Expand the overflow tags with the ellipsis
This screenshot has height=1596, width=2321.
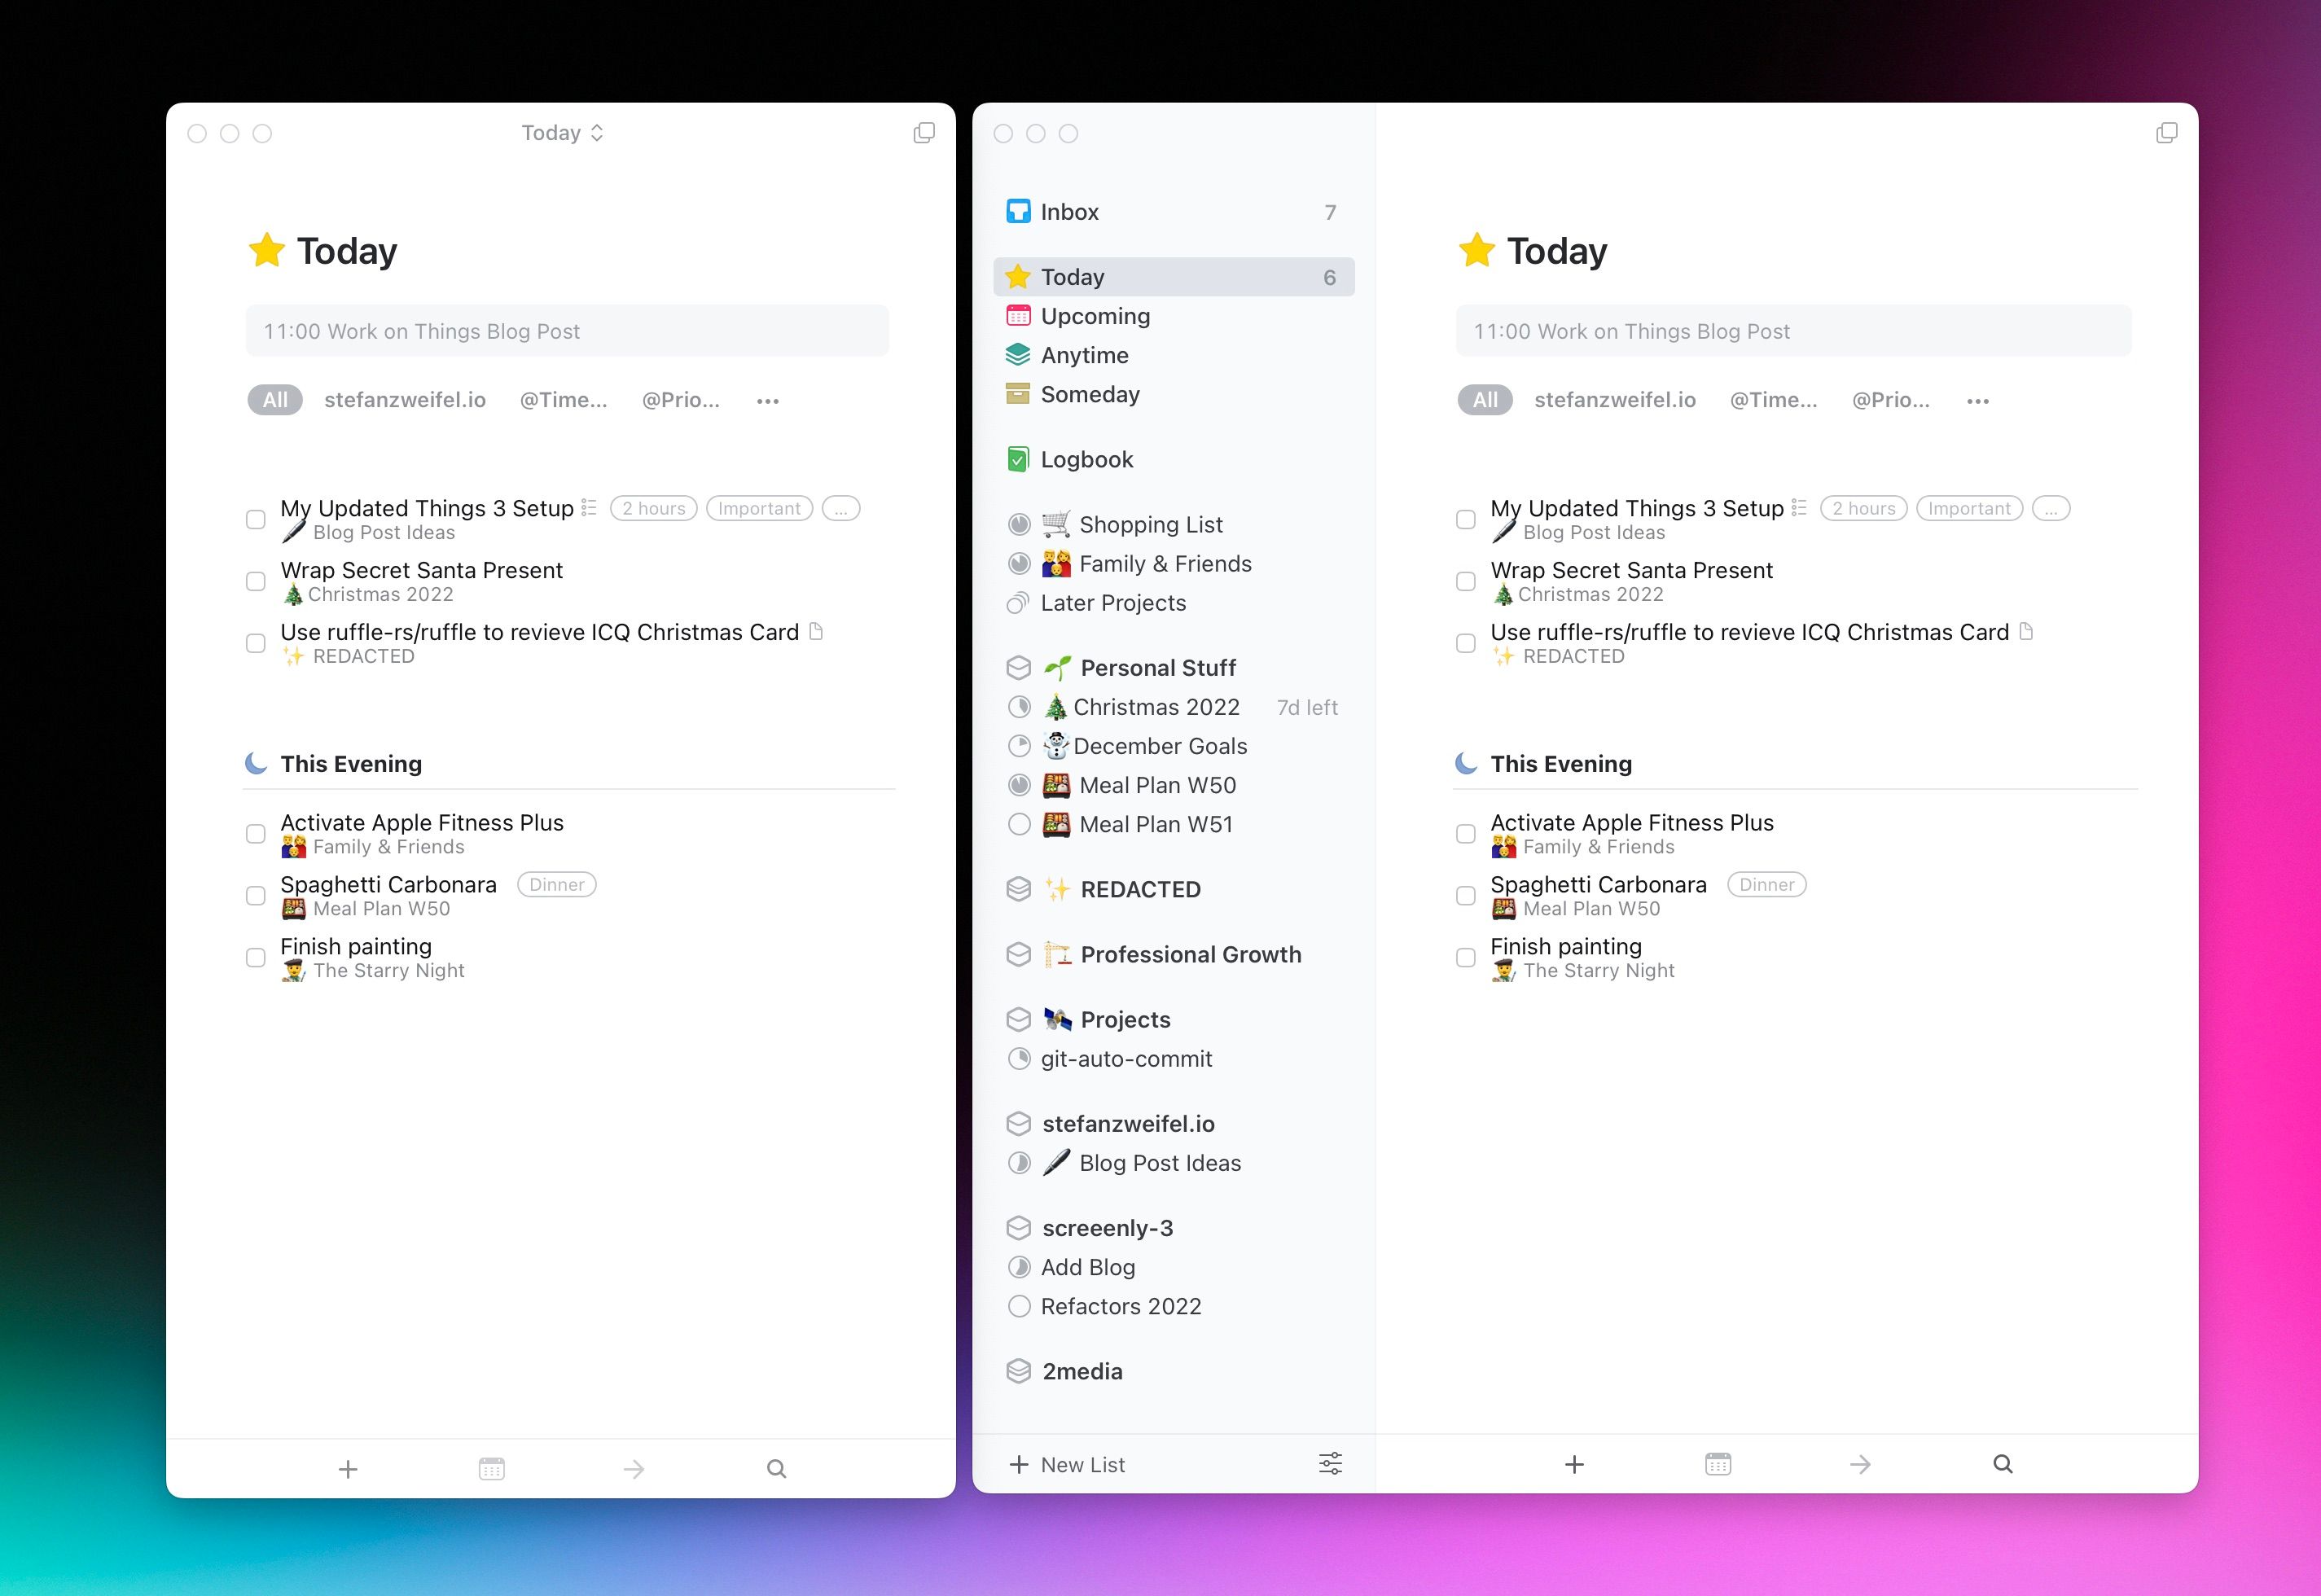pyautogui.click(x=767, y=400)
